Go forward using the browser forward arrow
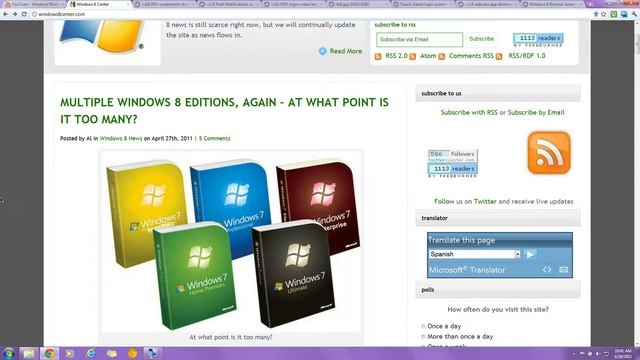This screenshot has width=640, height=360. tap(15, 14)
